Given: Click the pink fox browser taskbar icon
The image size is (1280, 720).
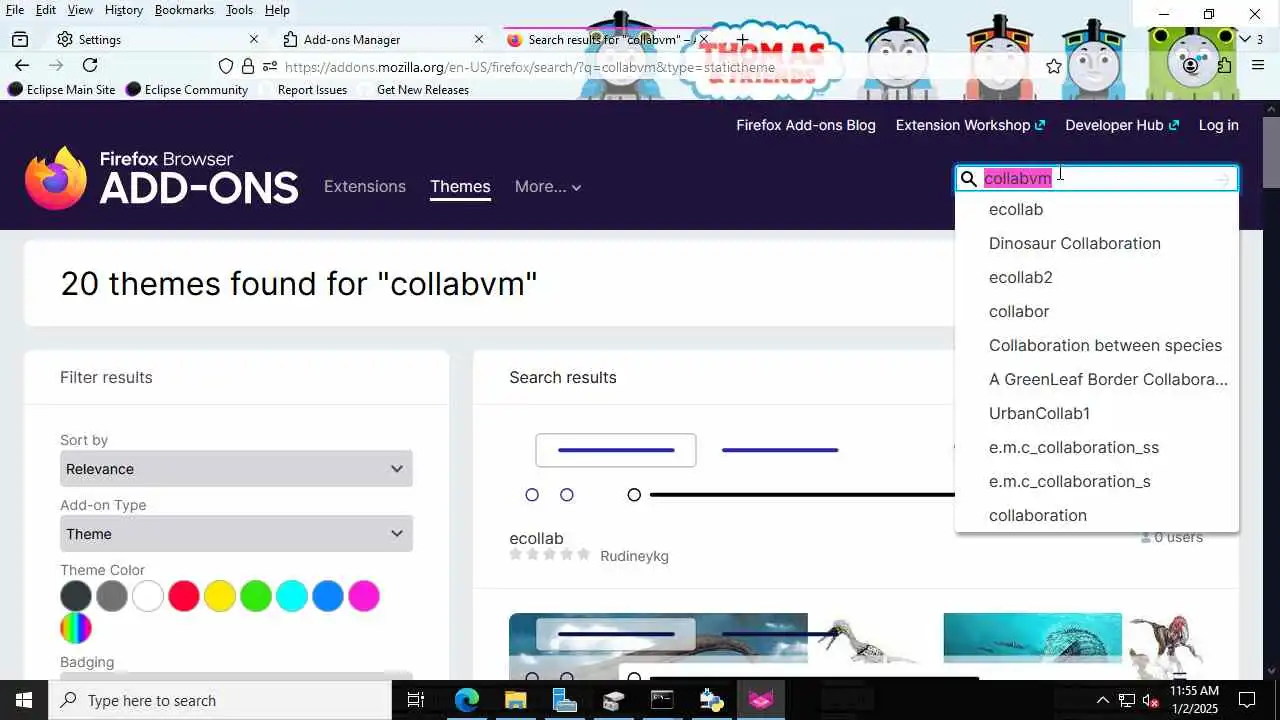Looking at the screenshot, I should [x=761, y=700].
